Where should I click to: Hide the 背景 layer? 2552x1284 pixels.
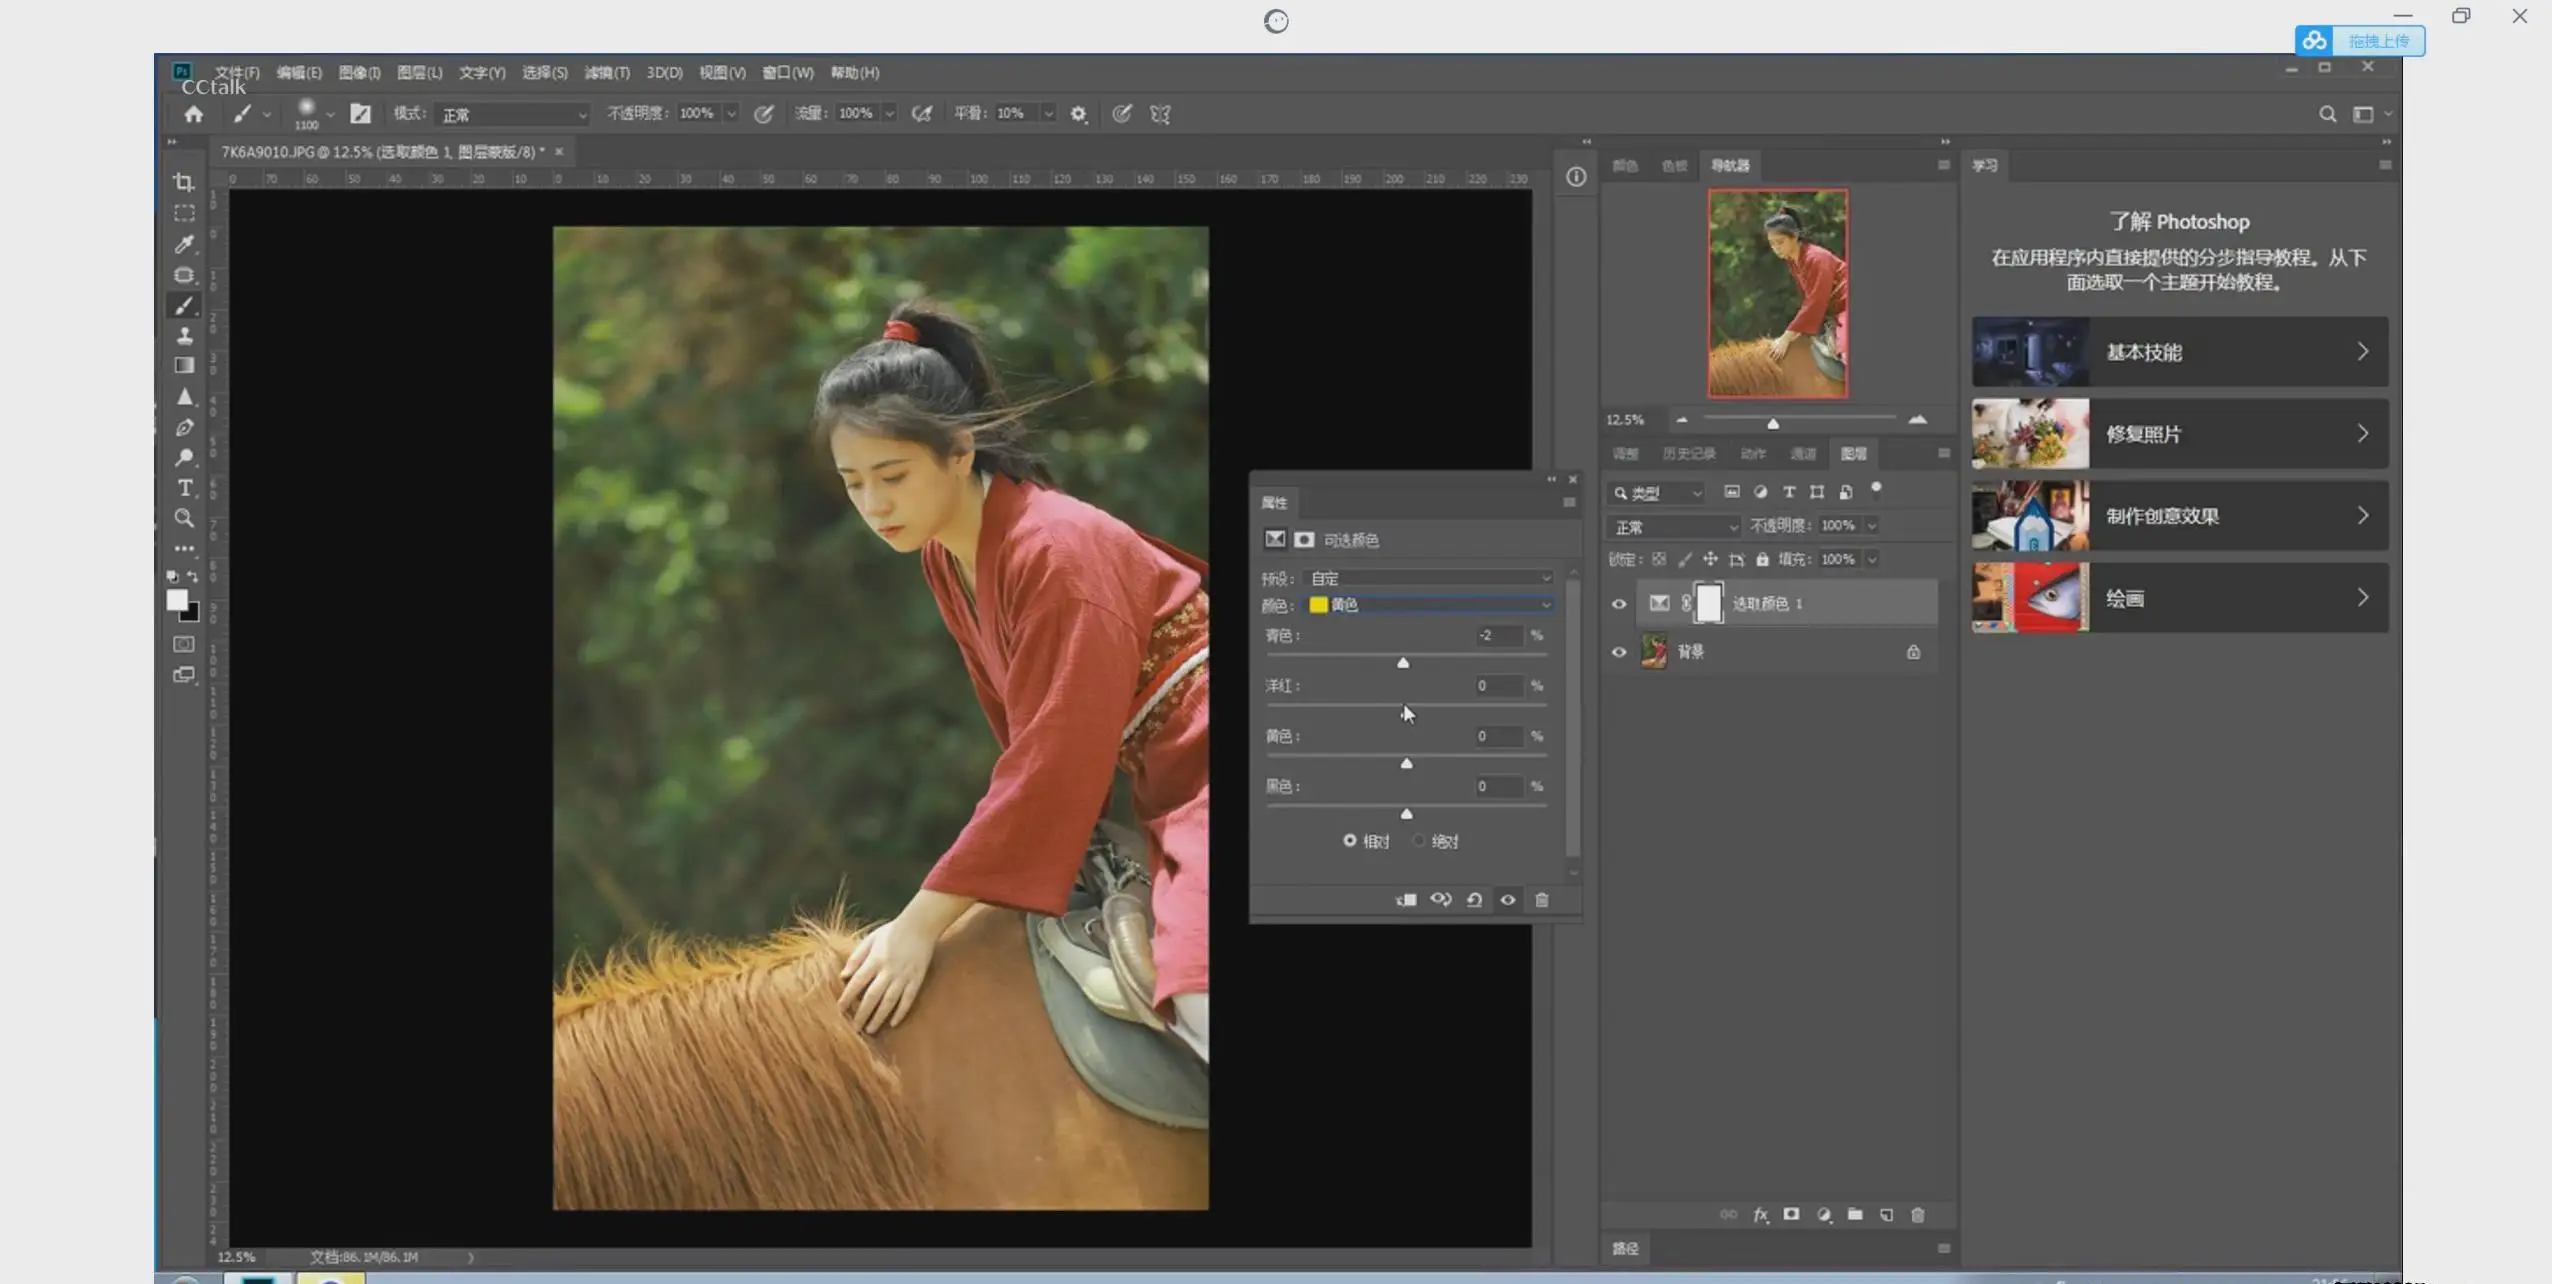pyautogui.click(x=1619, y=652)
